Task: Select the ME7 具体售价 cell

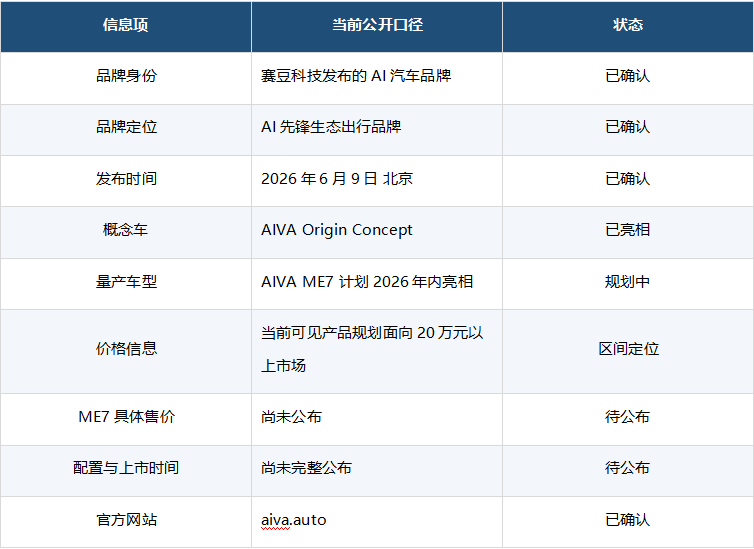Action: (x=126, y=419)
